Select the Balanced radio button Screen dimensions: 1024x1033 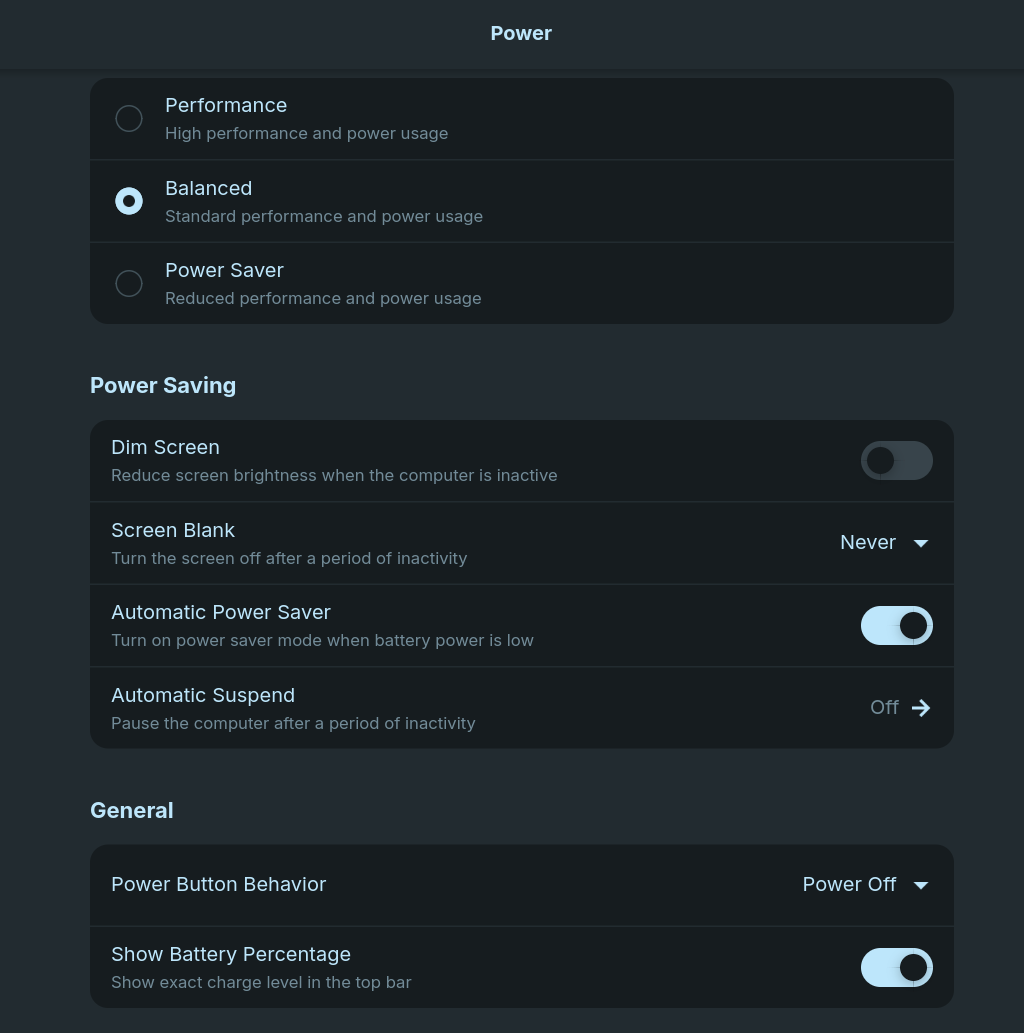(129, 201)
